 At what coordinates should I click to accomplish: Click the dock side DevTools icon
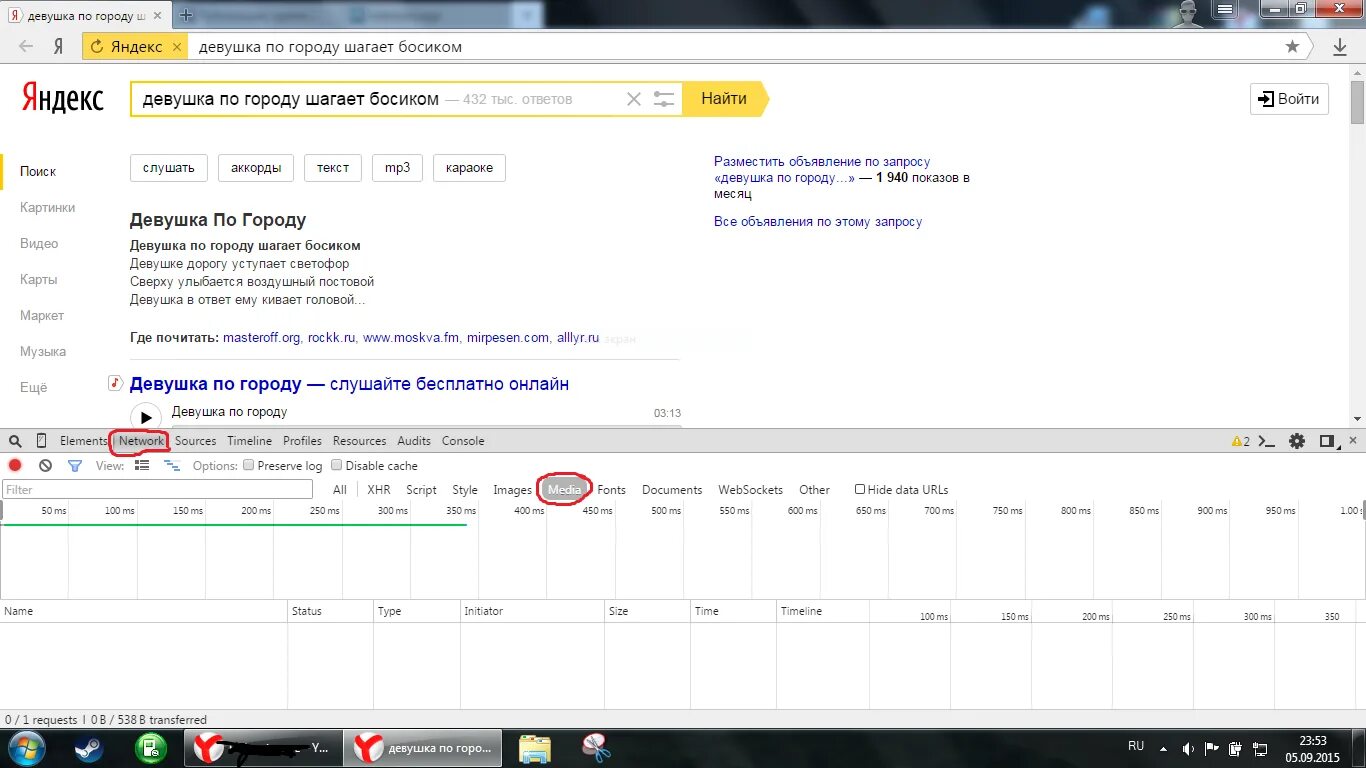[x=1327, y=441]
